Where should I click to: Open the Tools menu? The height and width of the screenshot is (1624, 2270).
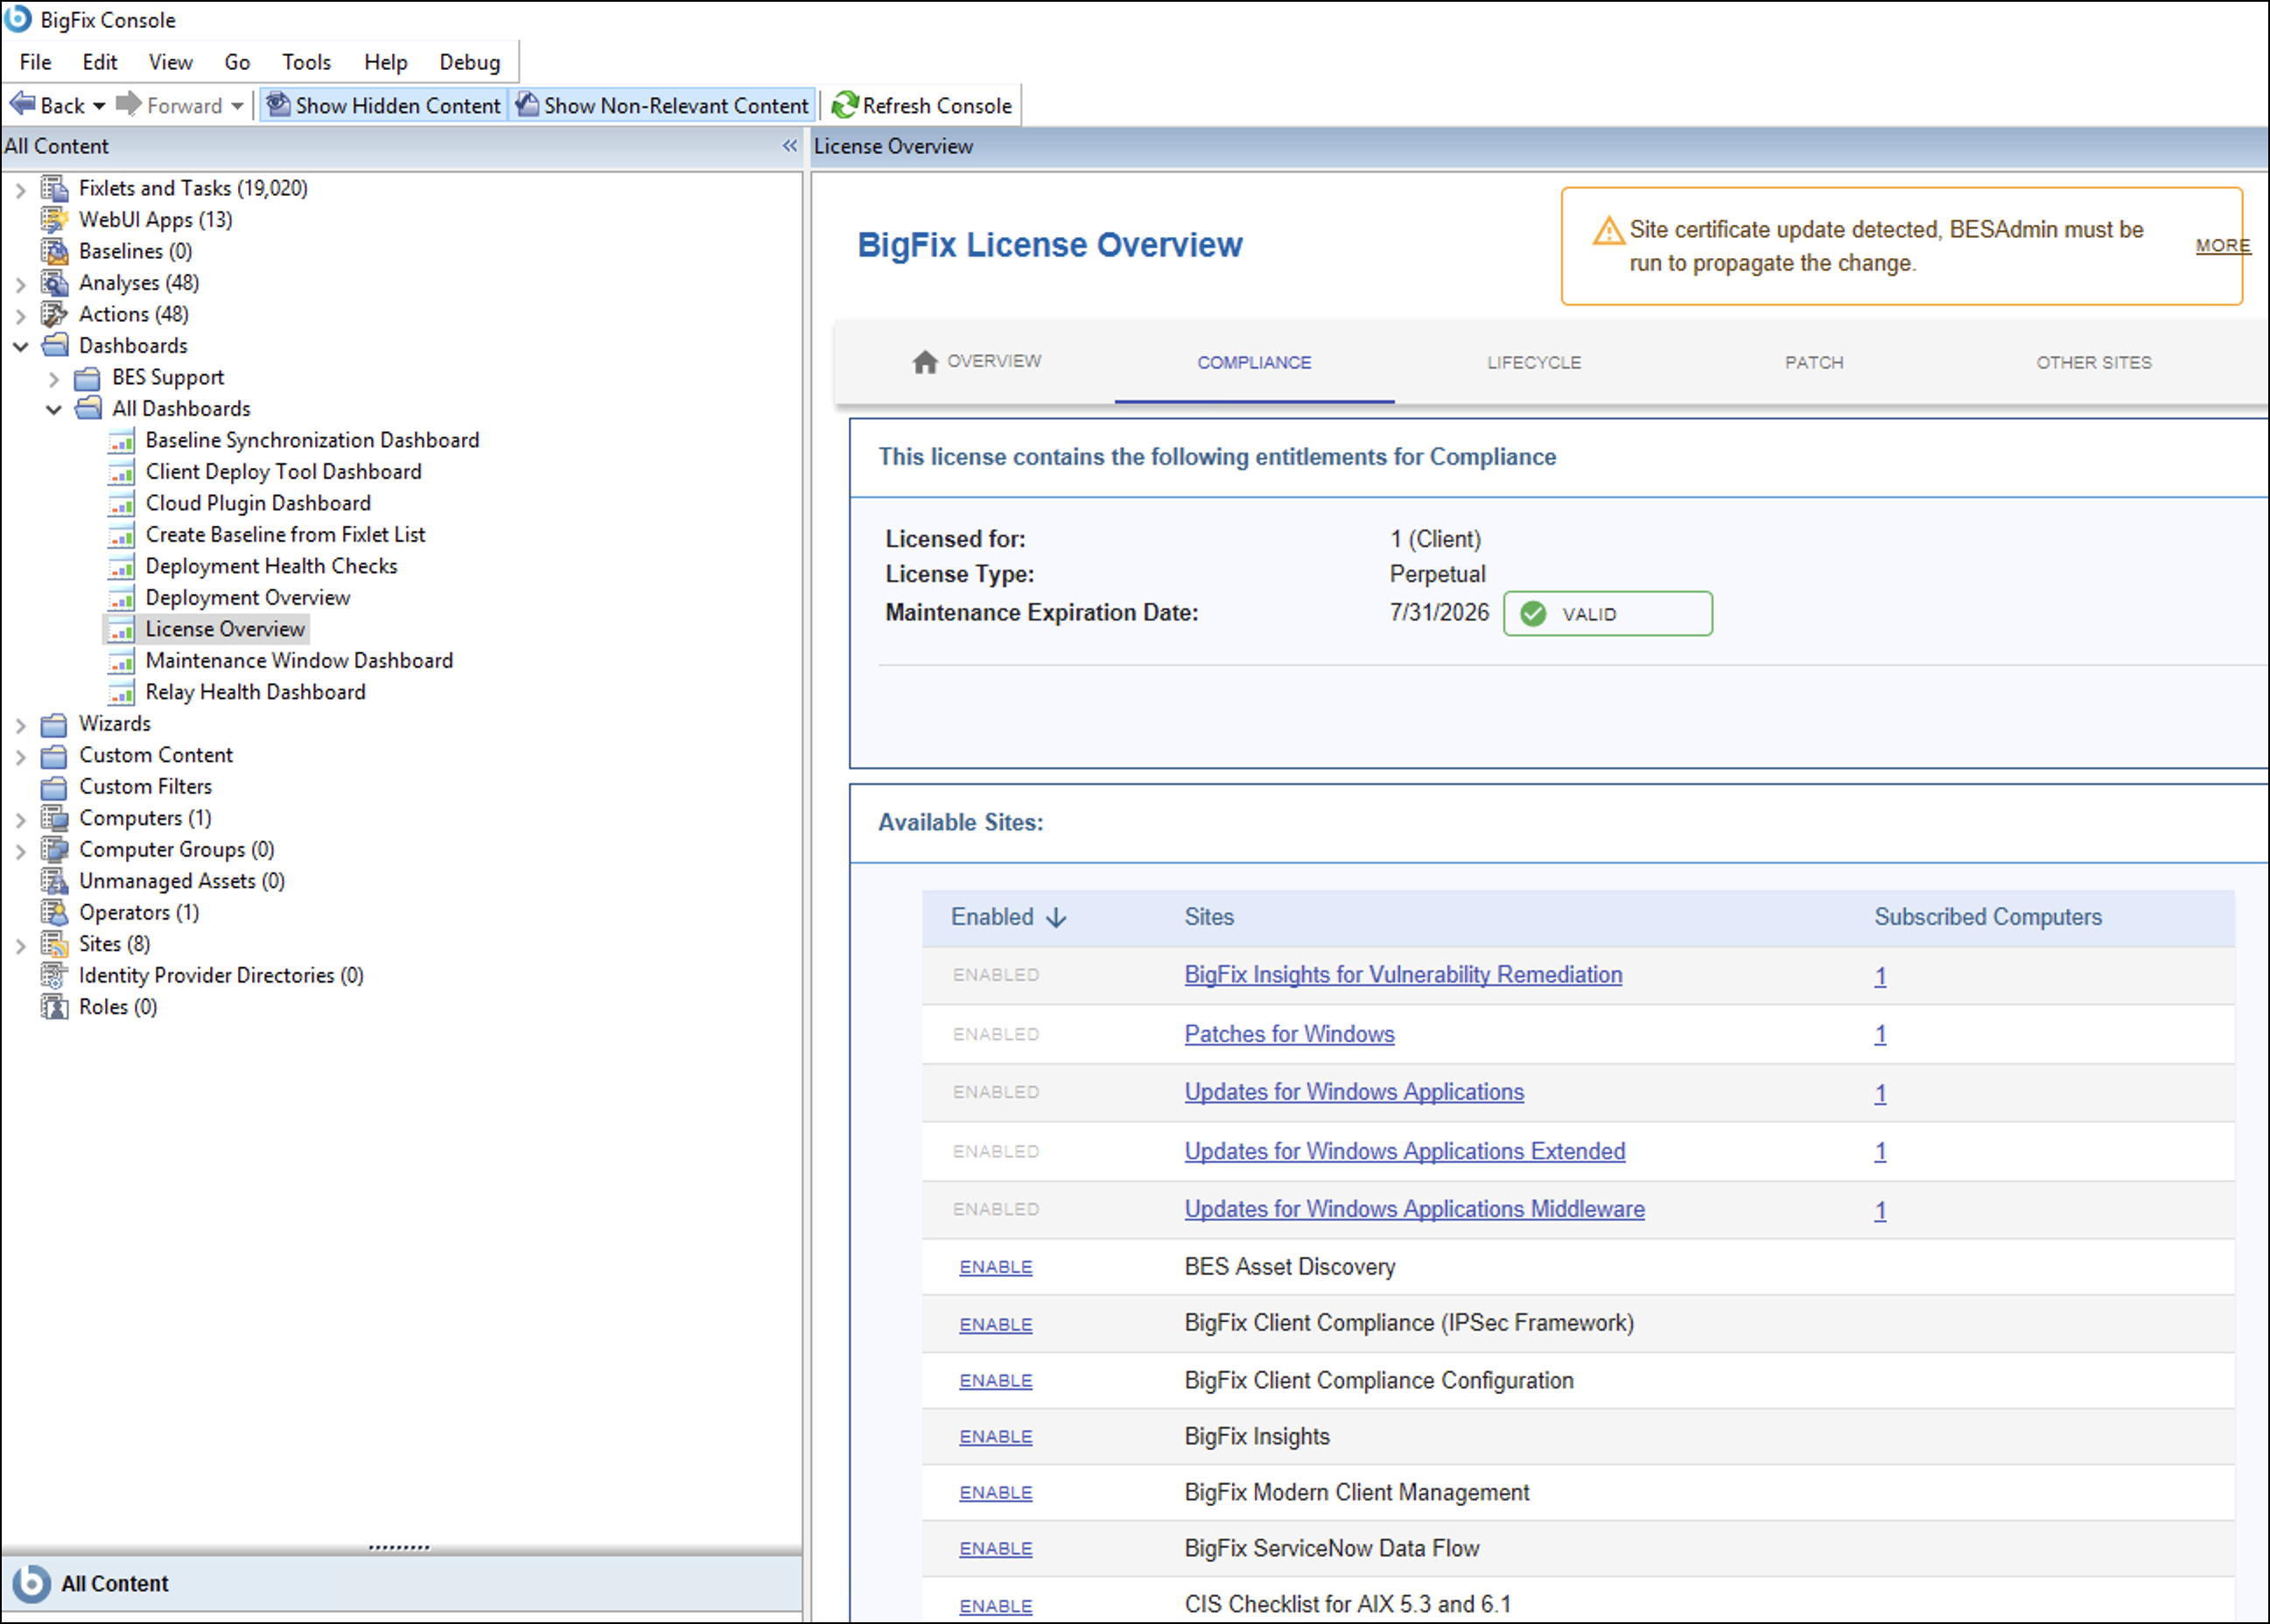pyautogui.click(x=306, y=62)
